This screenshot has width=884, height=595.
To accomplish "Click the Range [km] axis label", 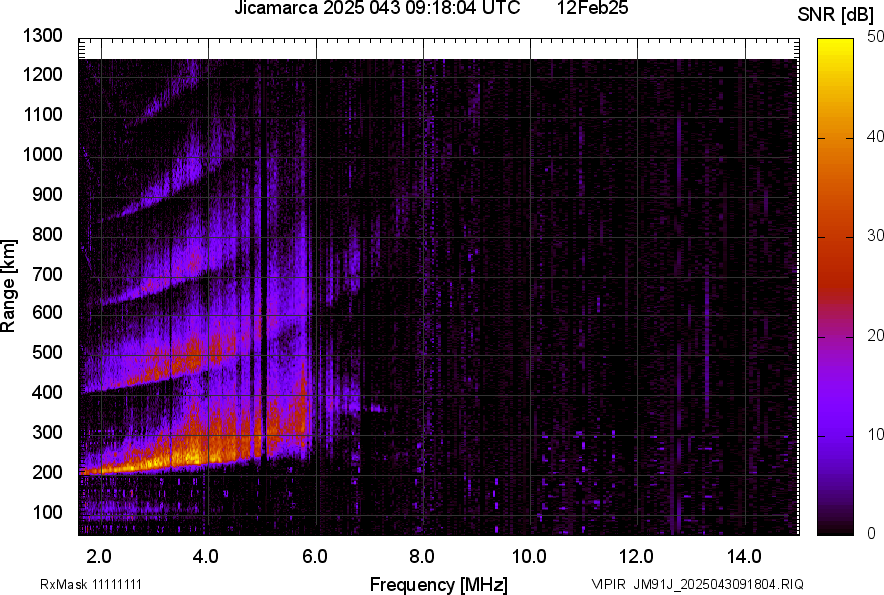I will tap(9, 287).
